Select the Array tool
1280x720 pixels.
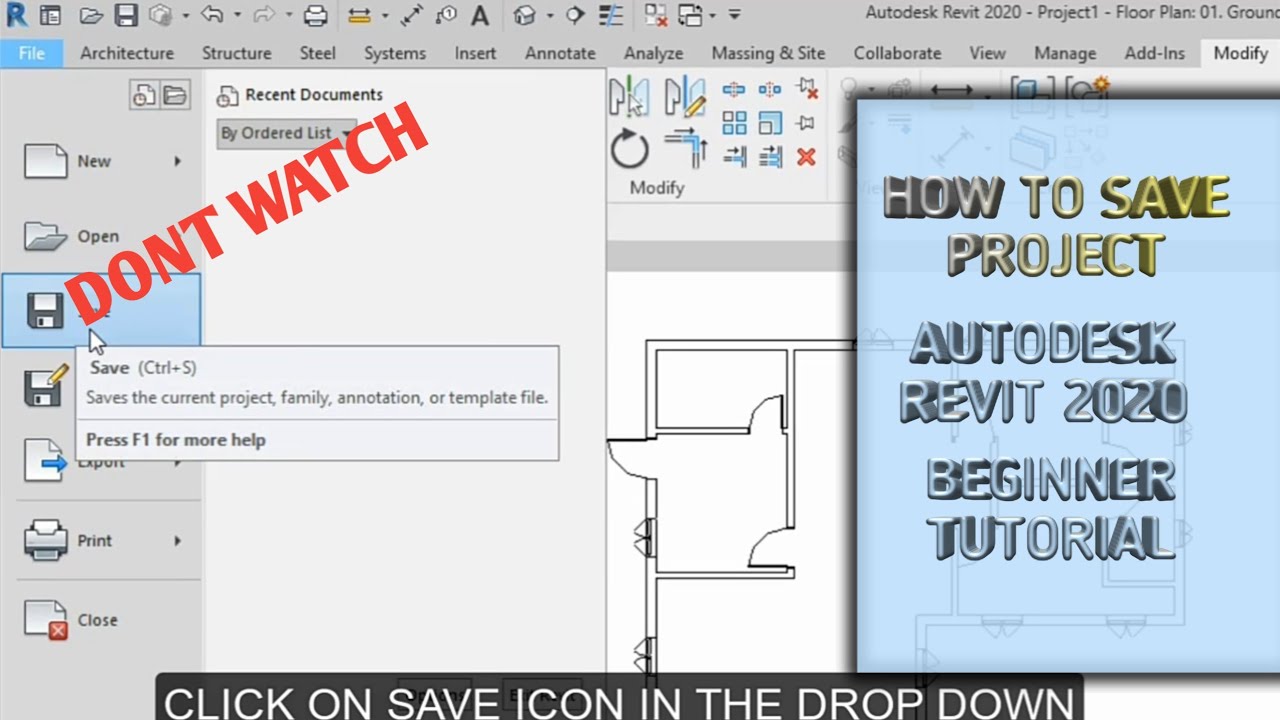[734, 123]
